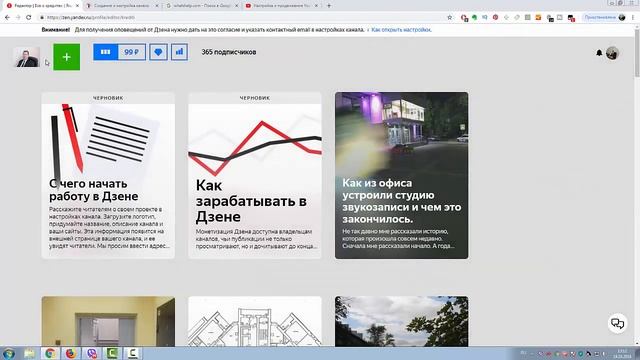Viewport: 640px width, 360px height.
Task: Open draft card "С чего начать работу в Дзене"
Action: pyautogui.click(x=108, y=176)
